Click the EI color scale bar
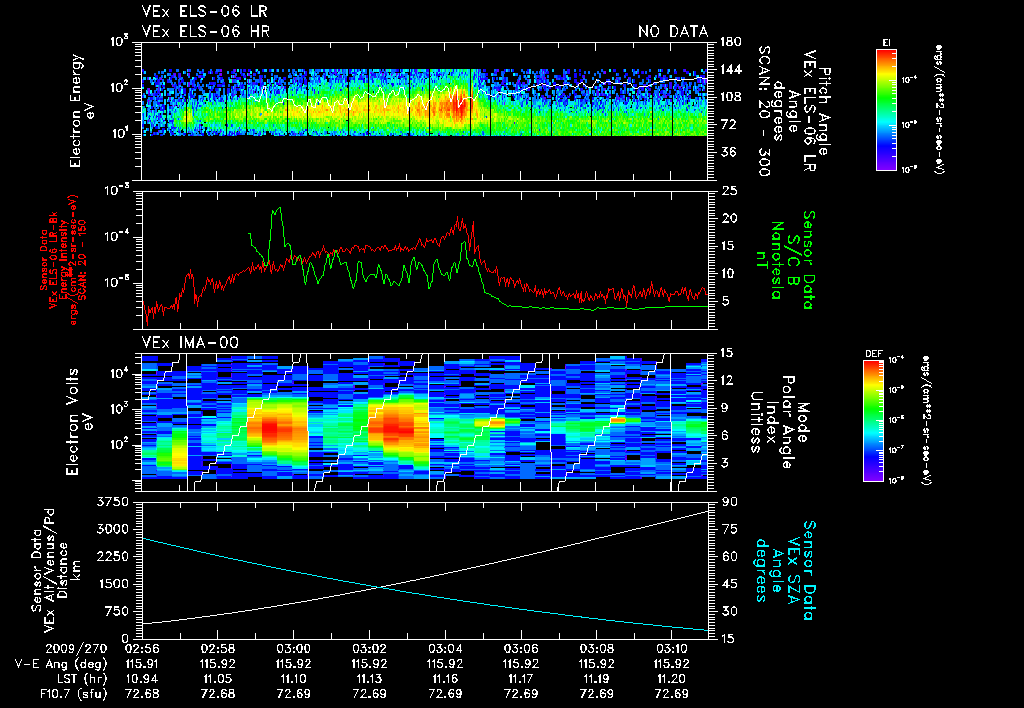 (x=886, y=109)
